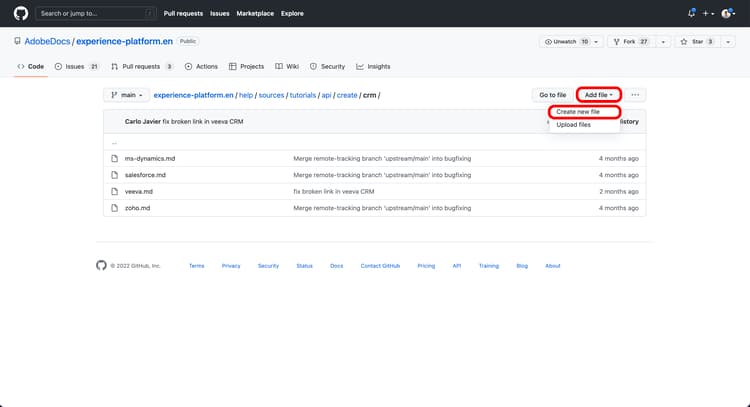Open veeva.md file
This screenshot has height=407, width=750.
139,191
